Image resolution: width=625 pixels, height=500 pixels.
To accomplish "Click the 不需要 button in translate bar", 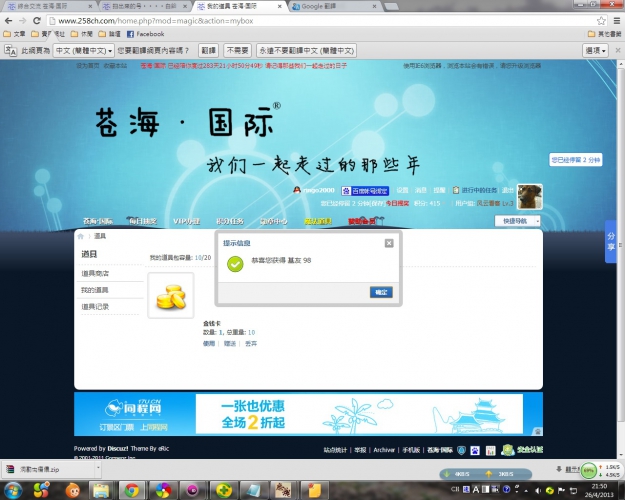I will tap(237, 49).
